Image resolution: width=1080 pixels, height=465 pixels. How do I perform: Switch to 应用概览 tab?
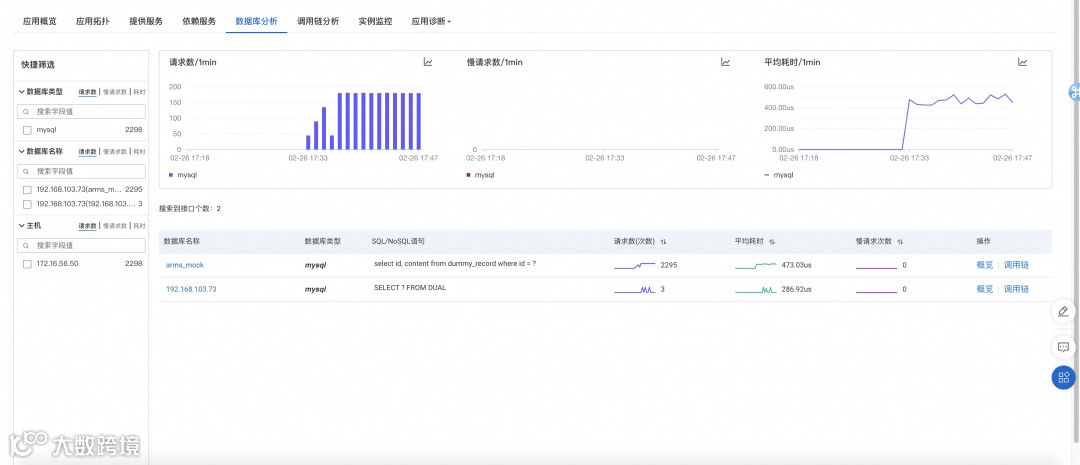point(39,21)
